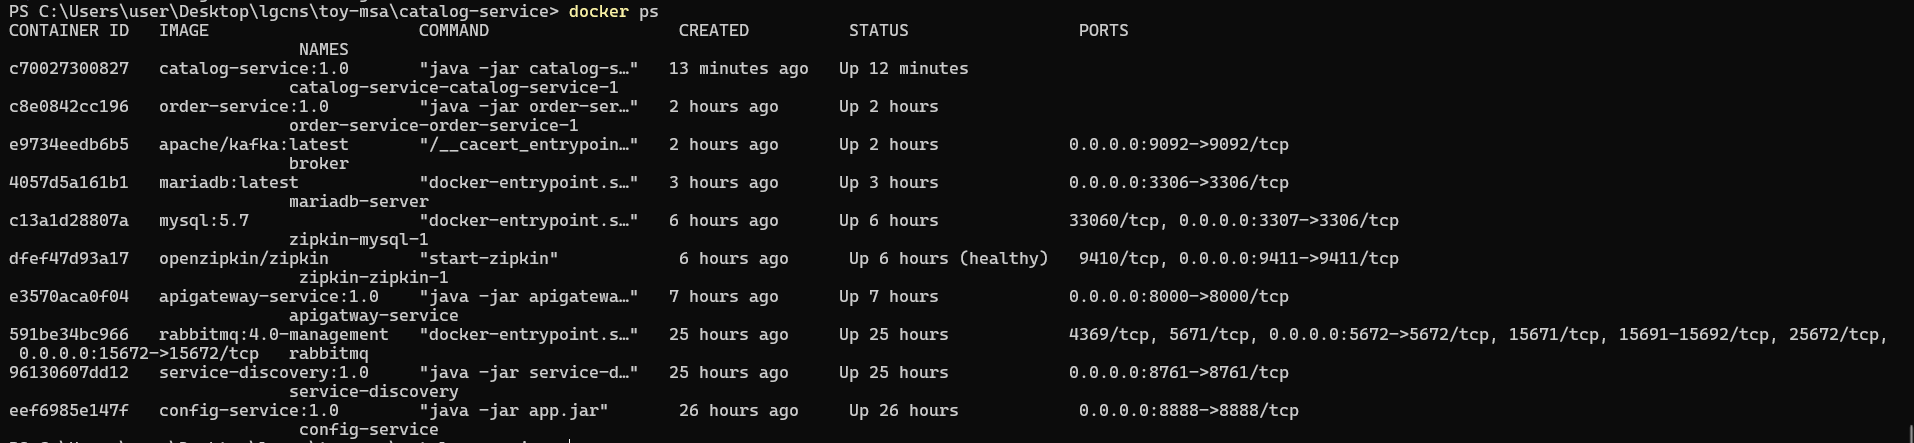This screenshot has height=443, width=1914.
Task: Click the mysql:5.7 image entry
Action: click(204, 221)
